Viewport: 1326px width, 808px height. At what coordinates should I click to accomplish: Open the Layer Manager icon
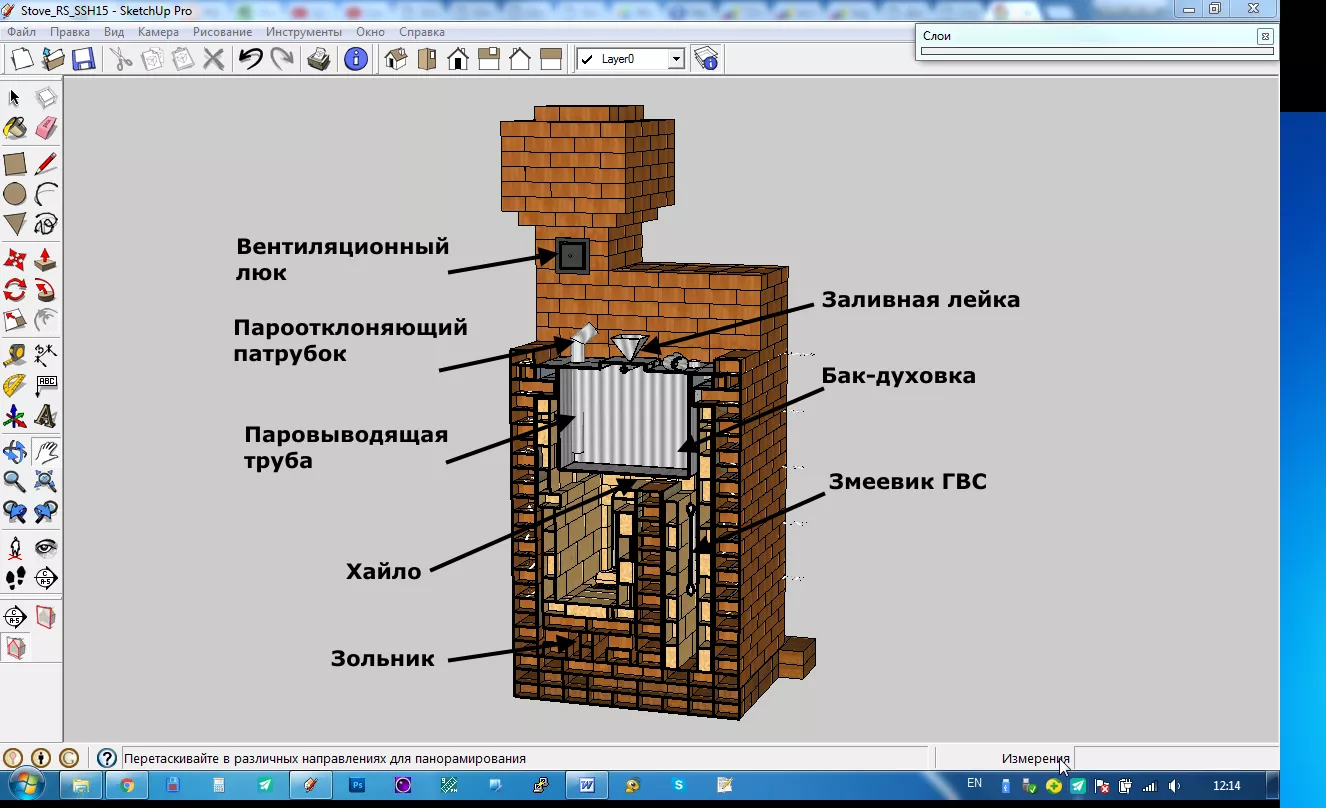coord(707,59)
